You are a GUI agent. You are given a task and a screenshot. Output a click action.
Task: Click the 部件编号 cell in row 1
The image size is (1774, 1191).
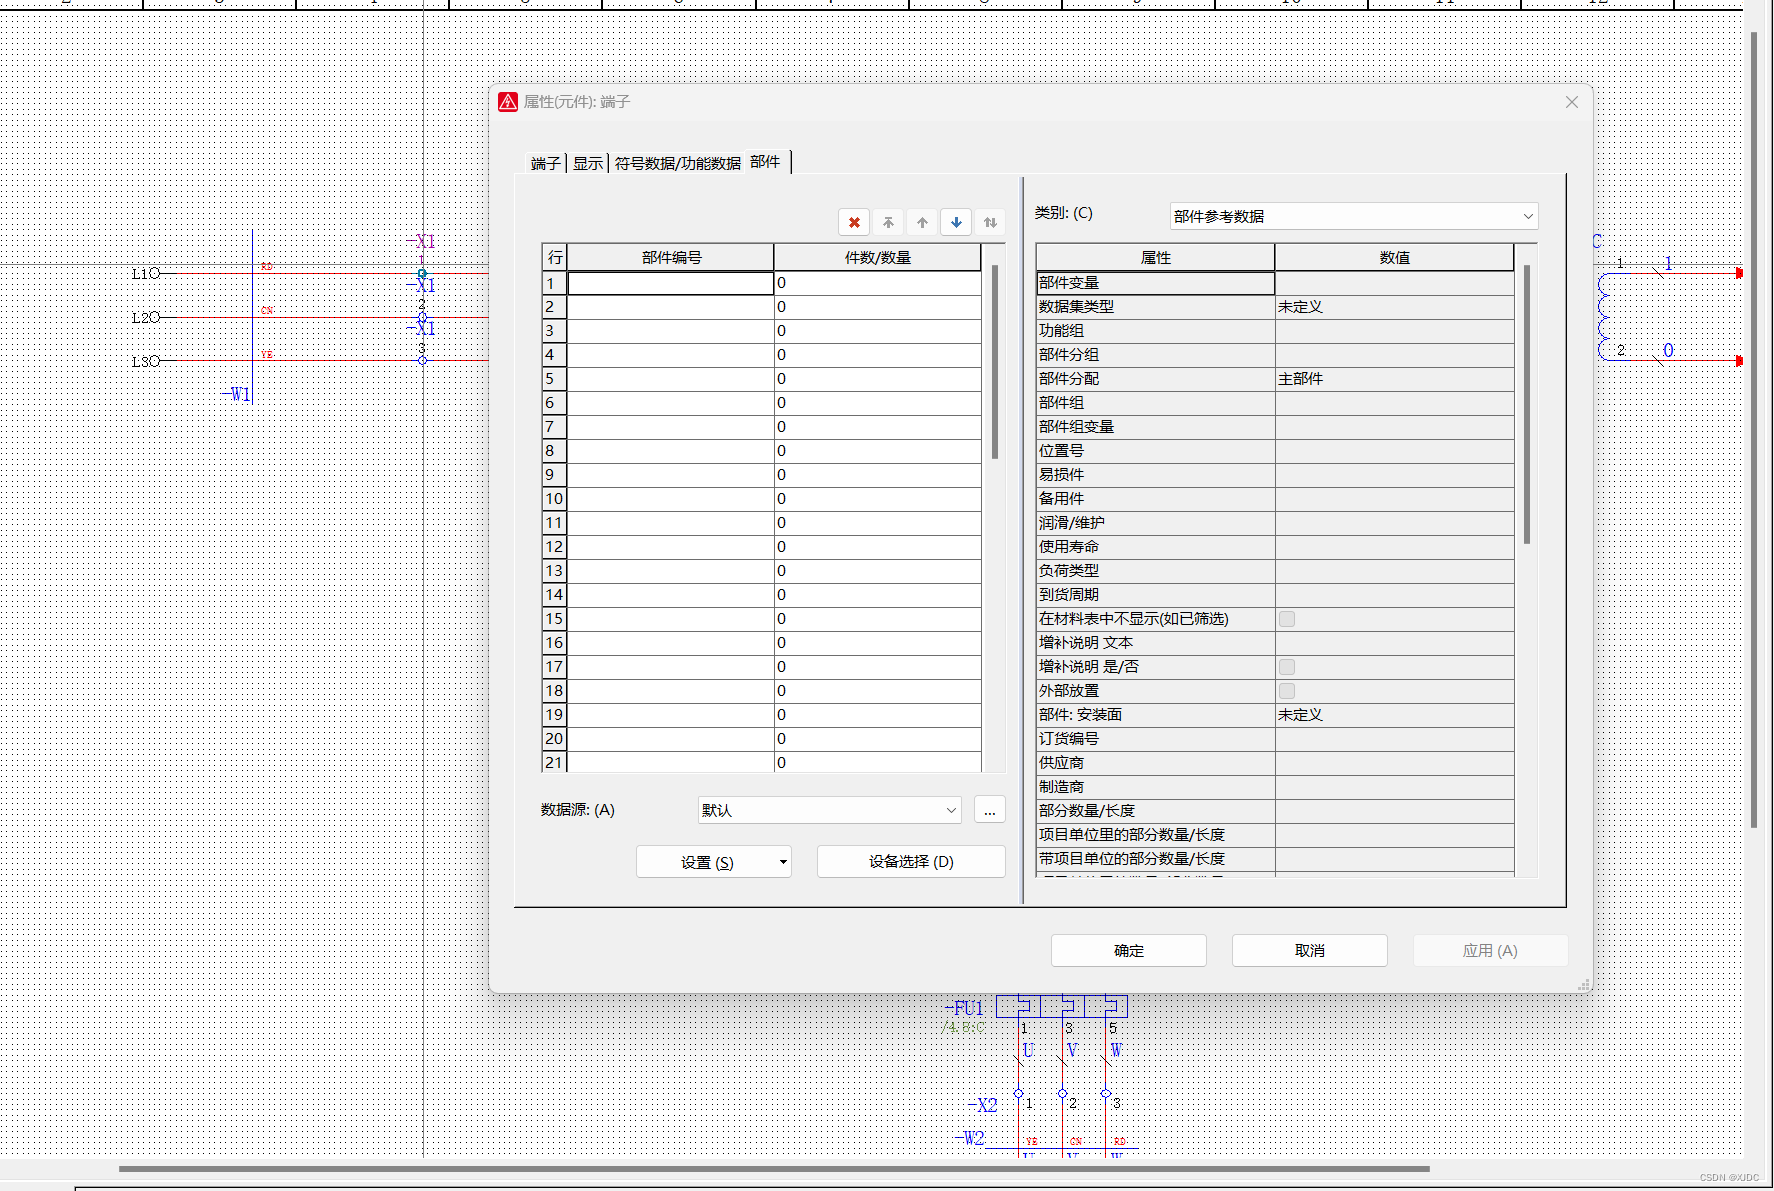[x=670, y=283]
